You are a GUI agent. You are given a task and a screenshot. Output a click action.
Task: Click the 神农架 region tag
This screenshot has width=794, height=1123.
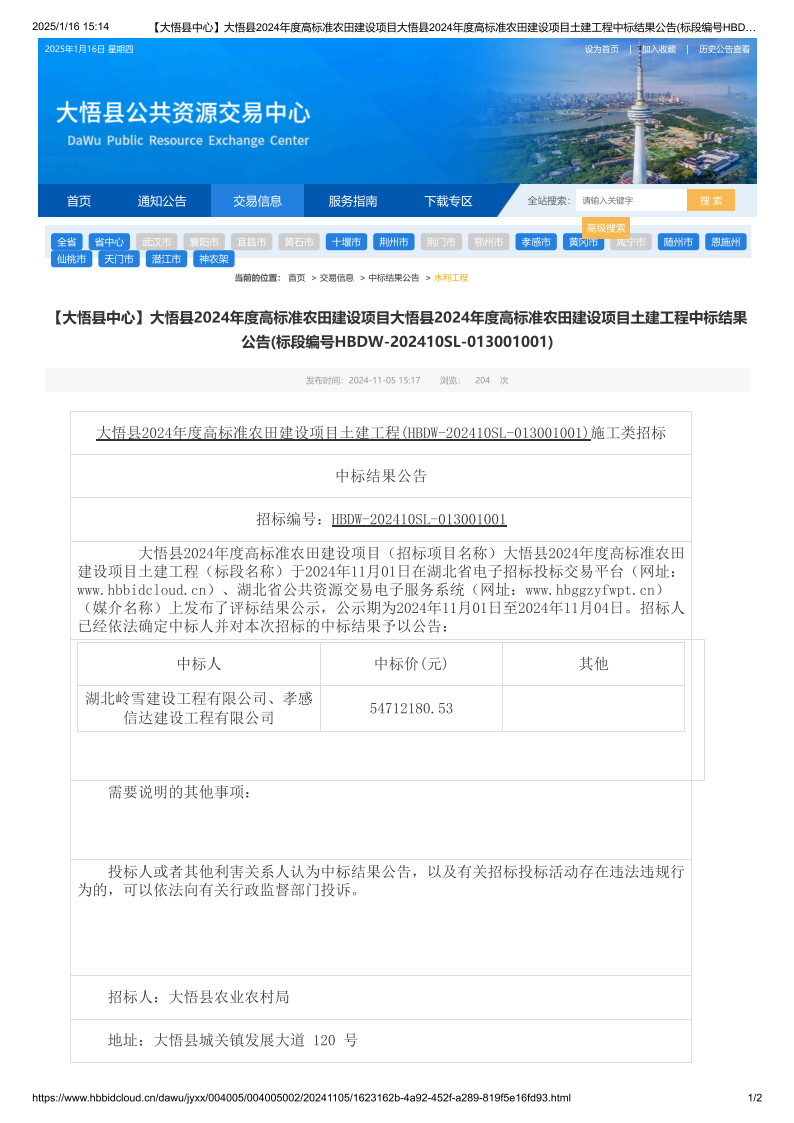213,259
